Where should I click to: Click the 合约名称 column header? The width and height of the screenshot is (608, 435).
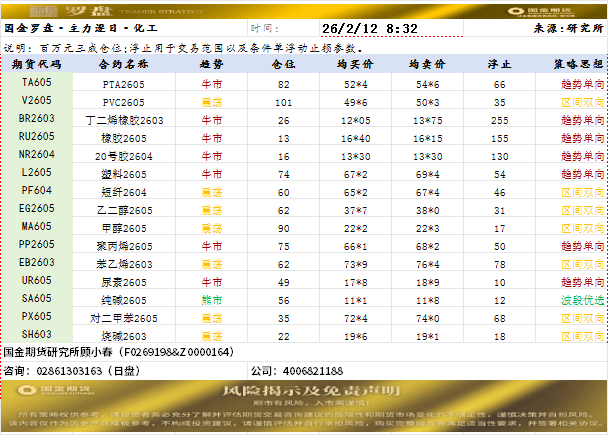124,64
